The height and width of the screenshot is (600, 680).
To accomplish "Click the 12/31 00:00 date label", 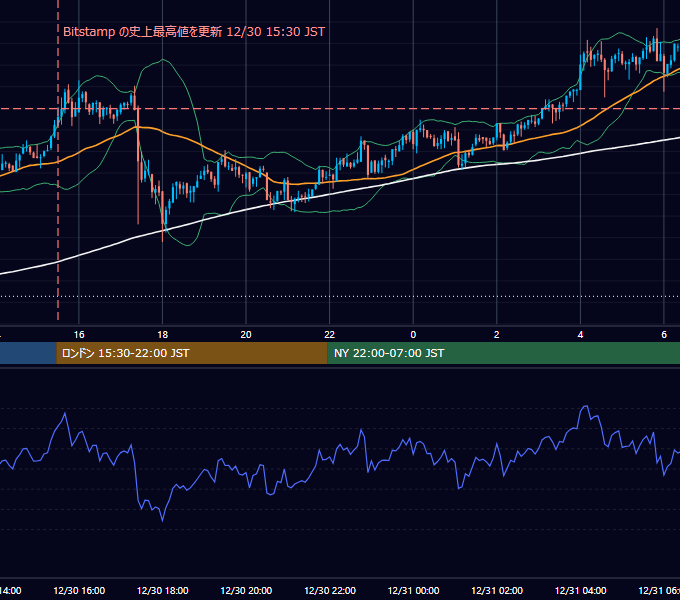I will pyautogui.click(x=413, y=590).
